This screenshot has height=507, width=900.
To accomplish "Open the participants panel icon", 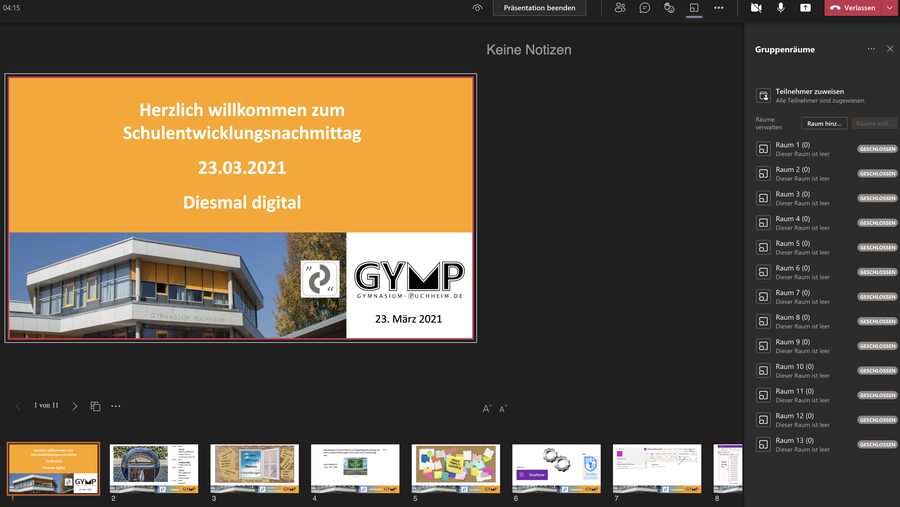I will coord(620,8).
